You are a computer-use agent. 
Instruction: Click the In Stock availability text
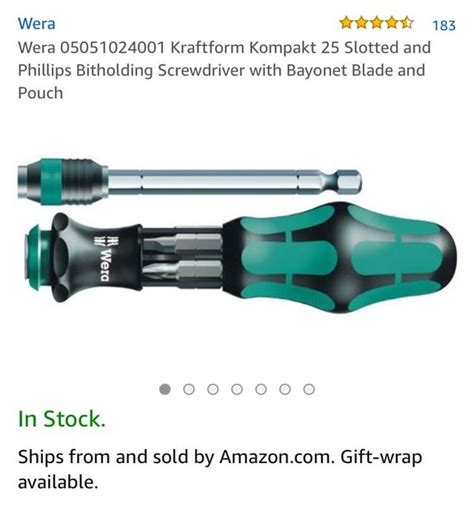pos(62,419)
